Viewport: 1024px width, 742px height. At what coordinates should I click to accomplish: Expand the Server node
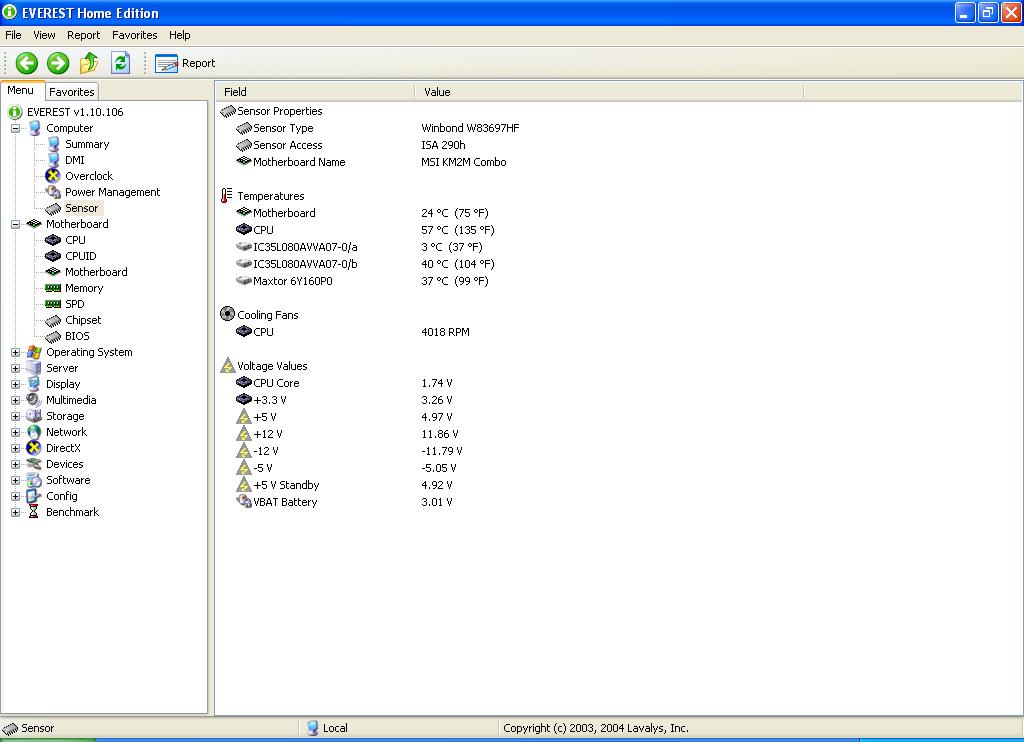tap(15, 368)
